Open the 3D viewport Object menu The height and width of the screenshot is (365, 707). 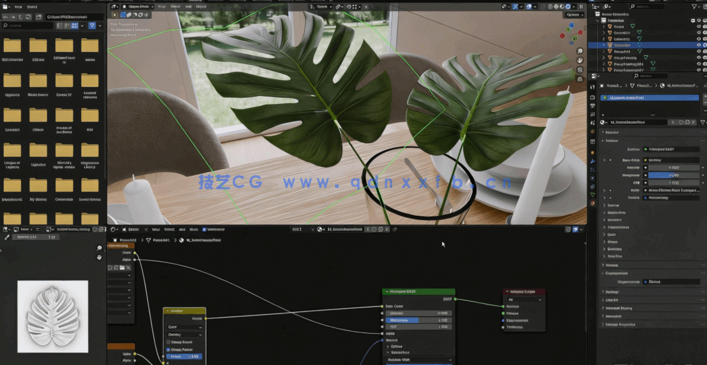[x=202, y=7]
